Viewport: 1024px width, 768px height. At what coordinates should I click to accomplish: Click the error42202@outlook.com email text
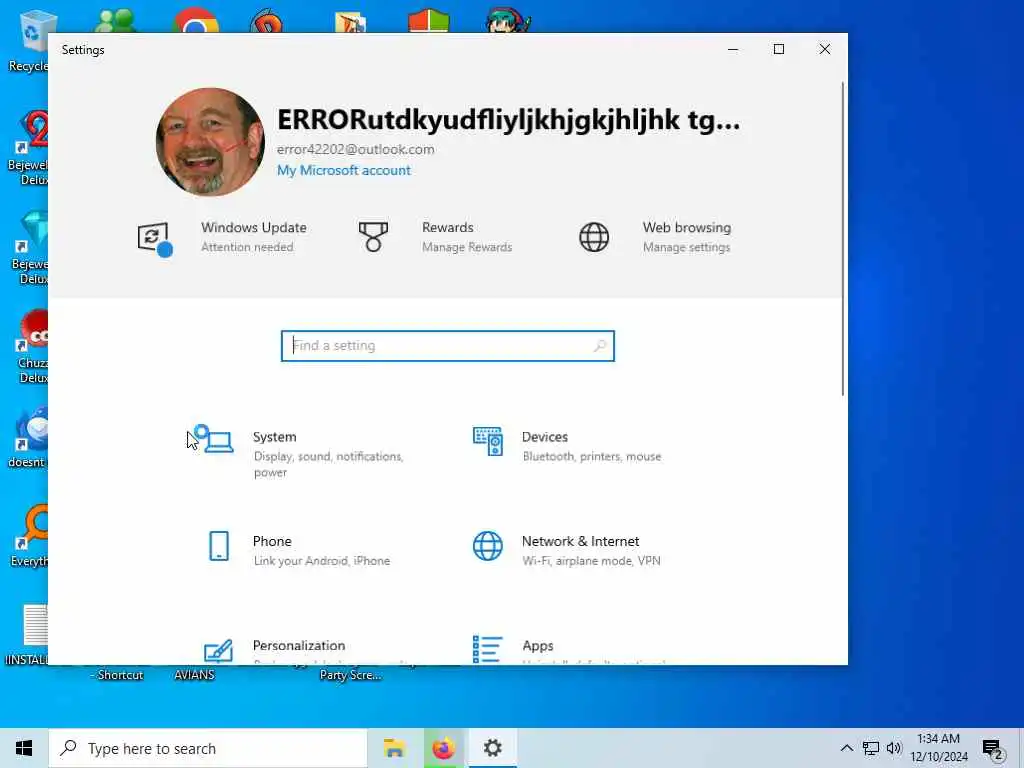(355, 150)
